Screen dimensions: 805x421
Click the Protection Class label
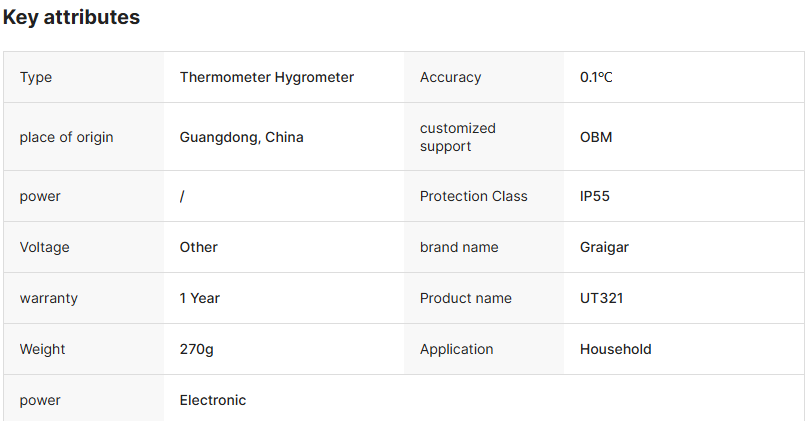pyautogui.click(x=474, y=196)
